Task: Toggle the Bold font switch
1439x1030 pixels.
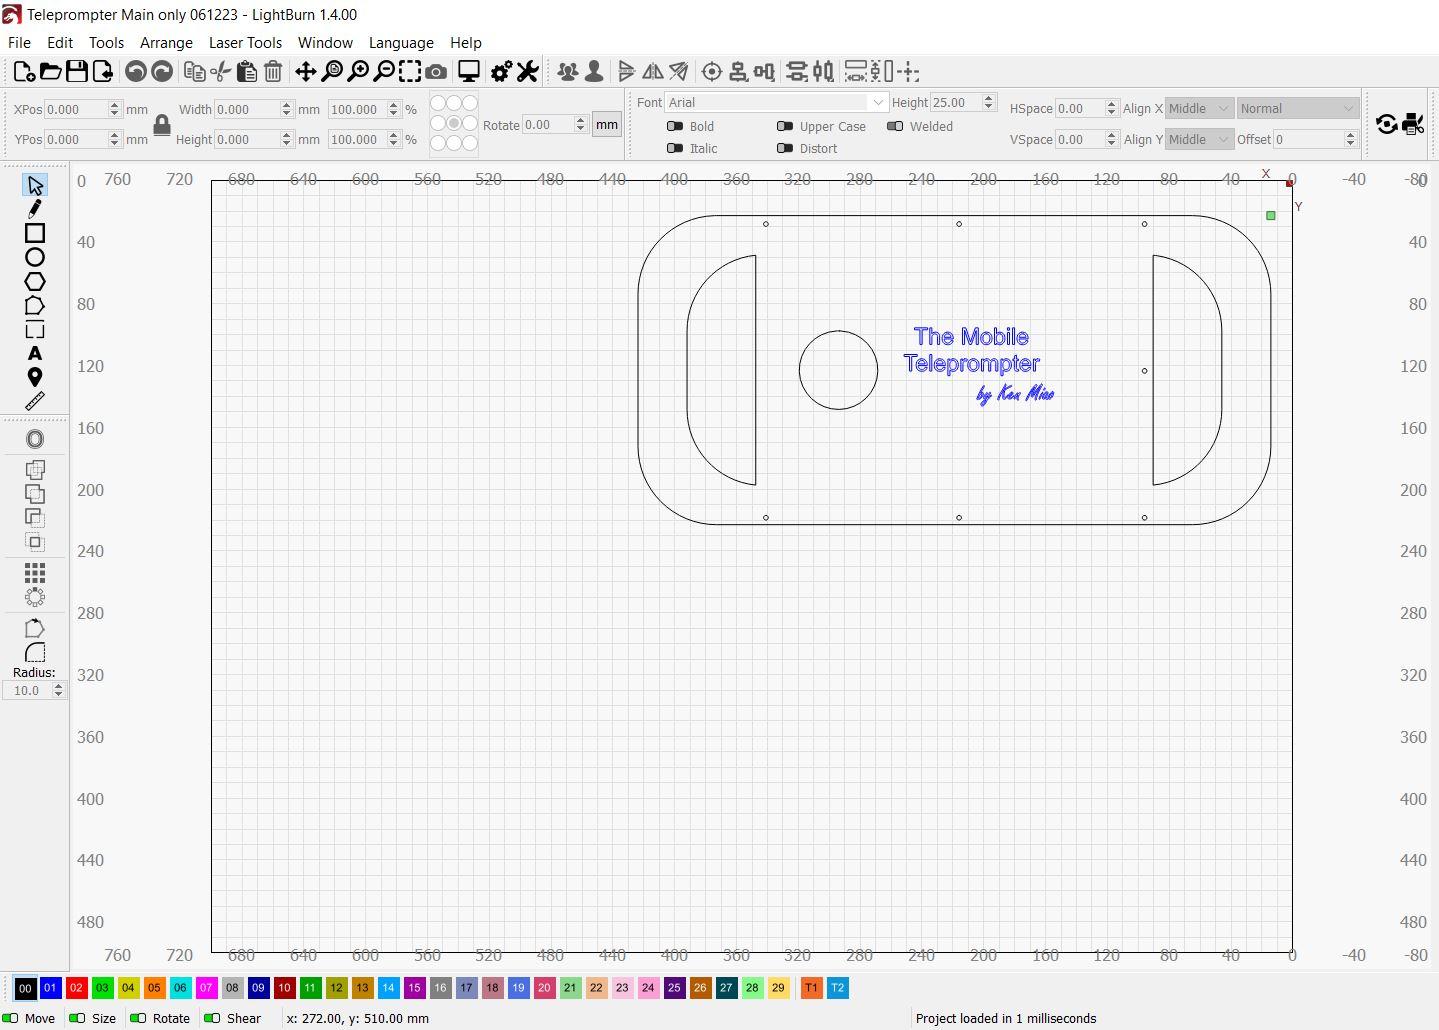Action: 675,126
